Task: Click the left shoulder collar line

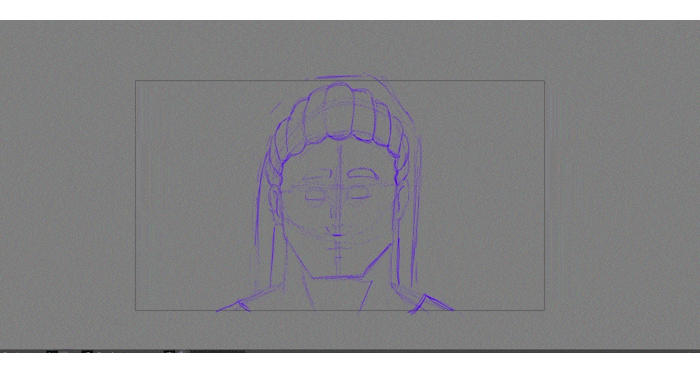Action: 250,299
